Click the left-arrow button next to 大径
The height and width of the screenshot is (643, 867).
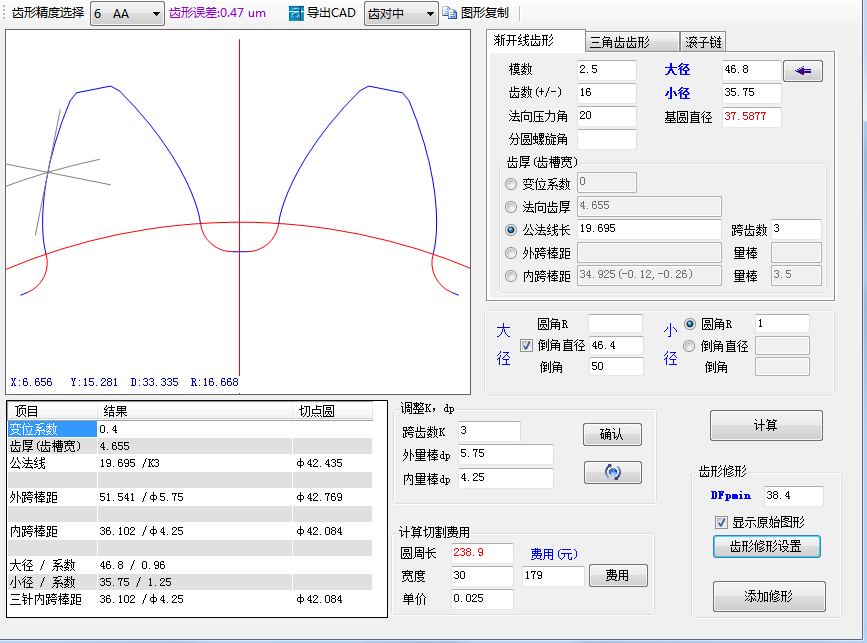(803, 71)
